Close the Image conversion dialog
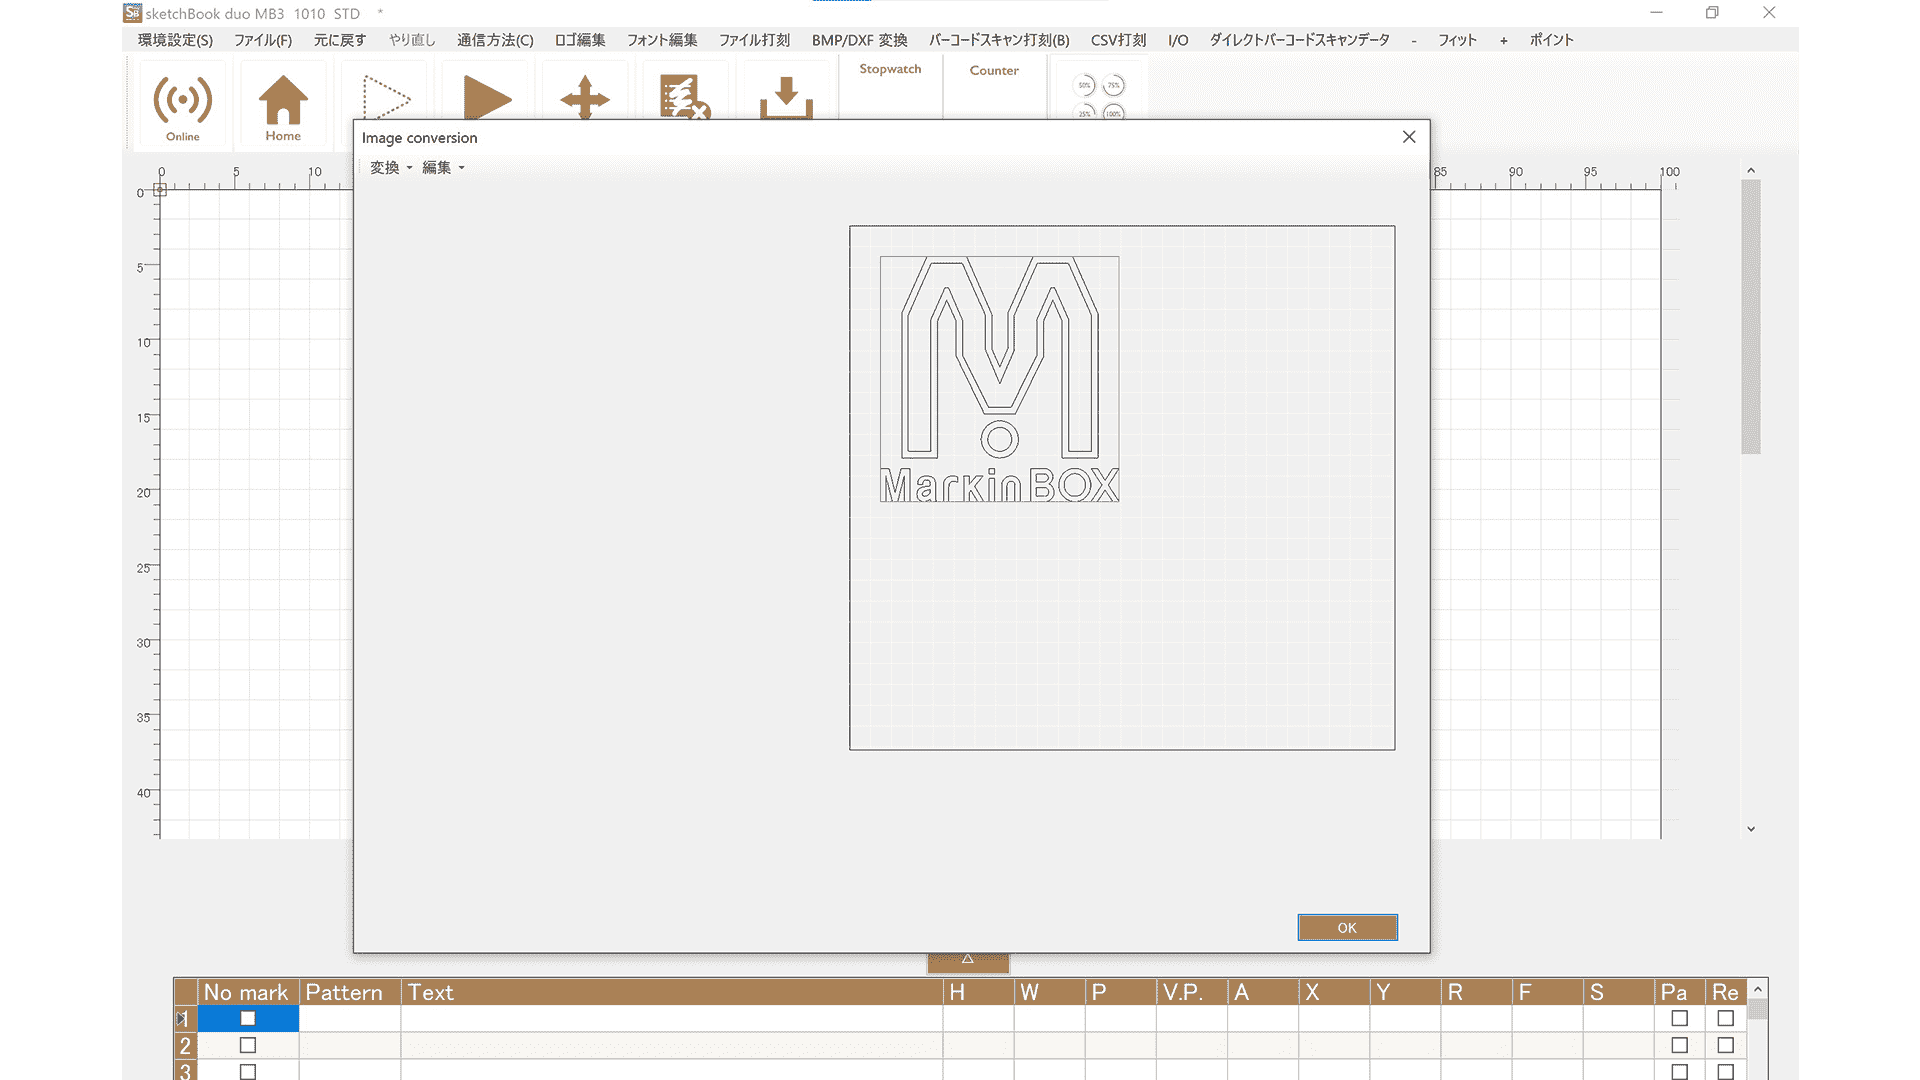This screenshot has width=1920, height=1080. 1409,137
